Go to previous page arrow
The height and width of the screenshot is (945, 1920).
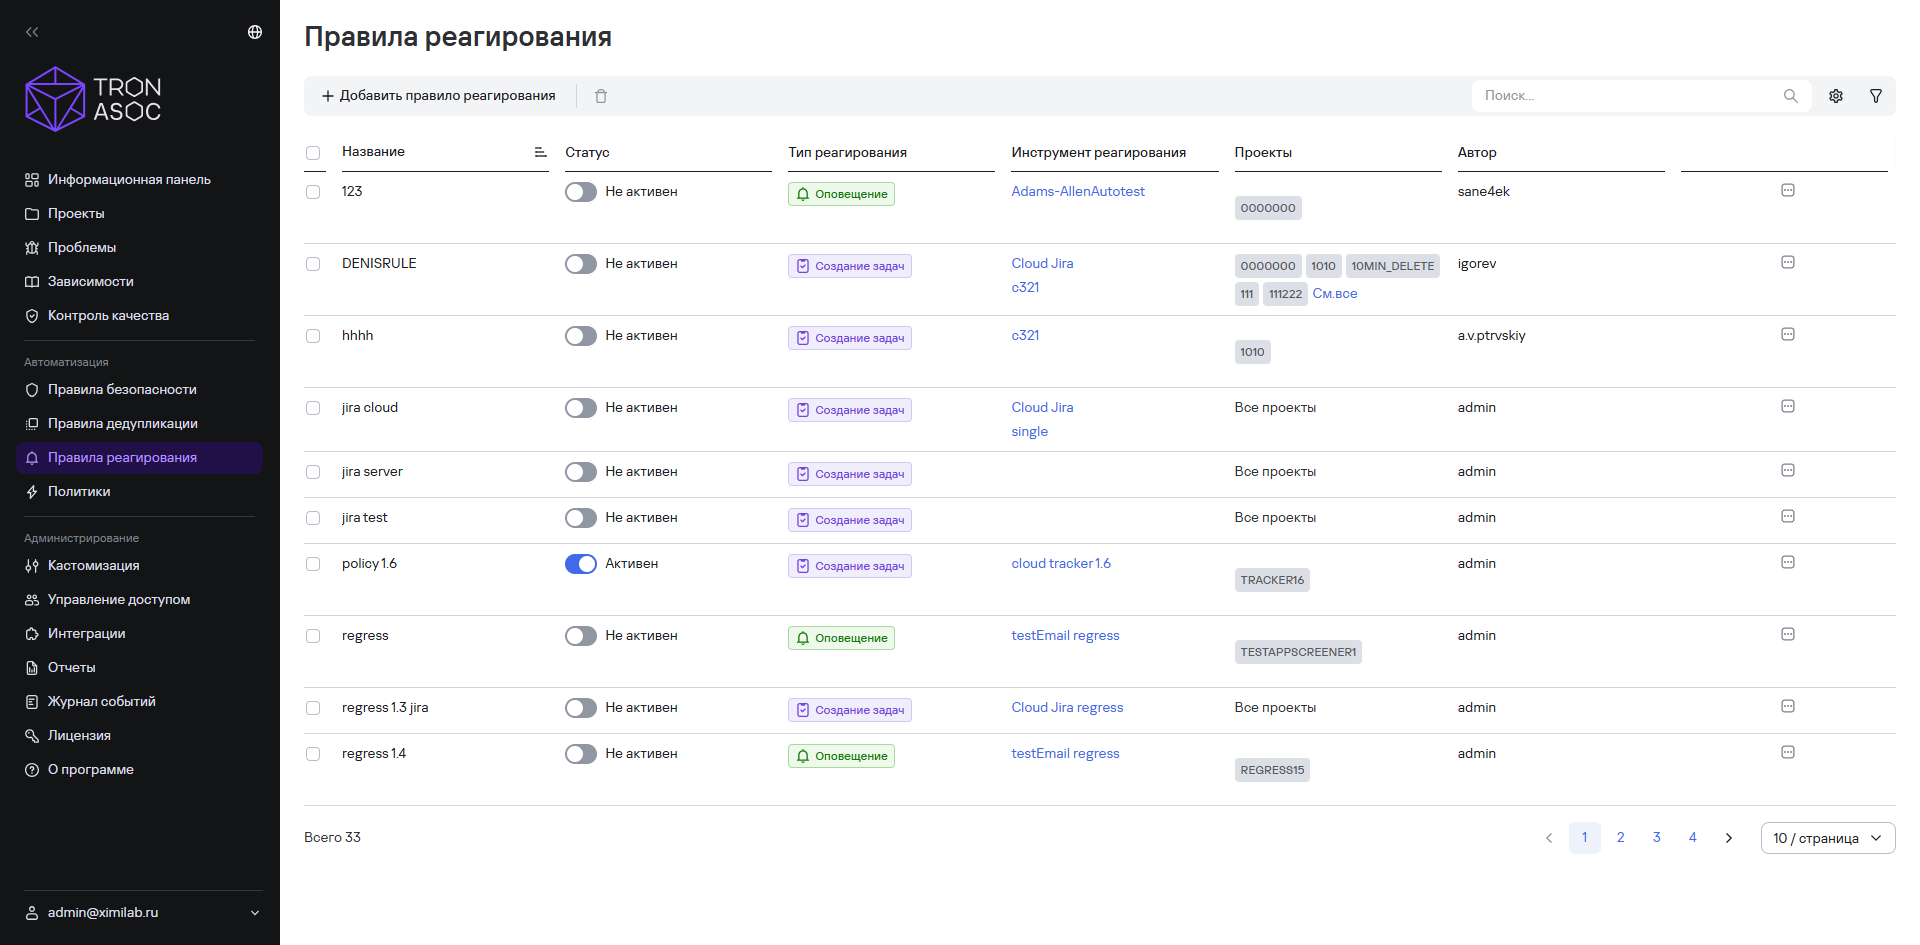click(x=1549, y=838)
